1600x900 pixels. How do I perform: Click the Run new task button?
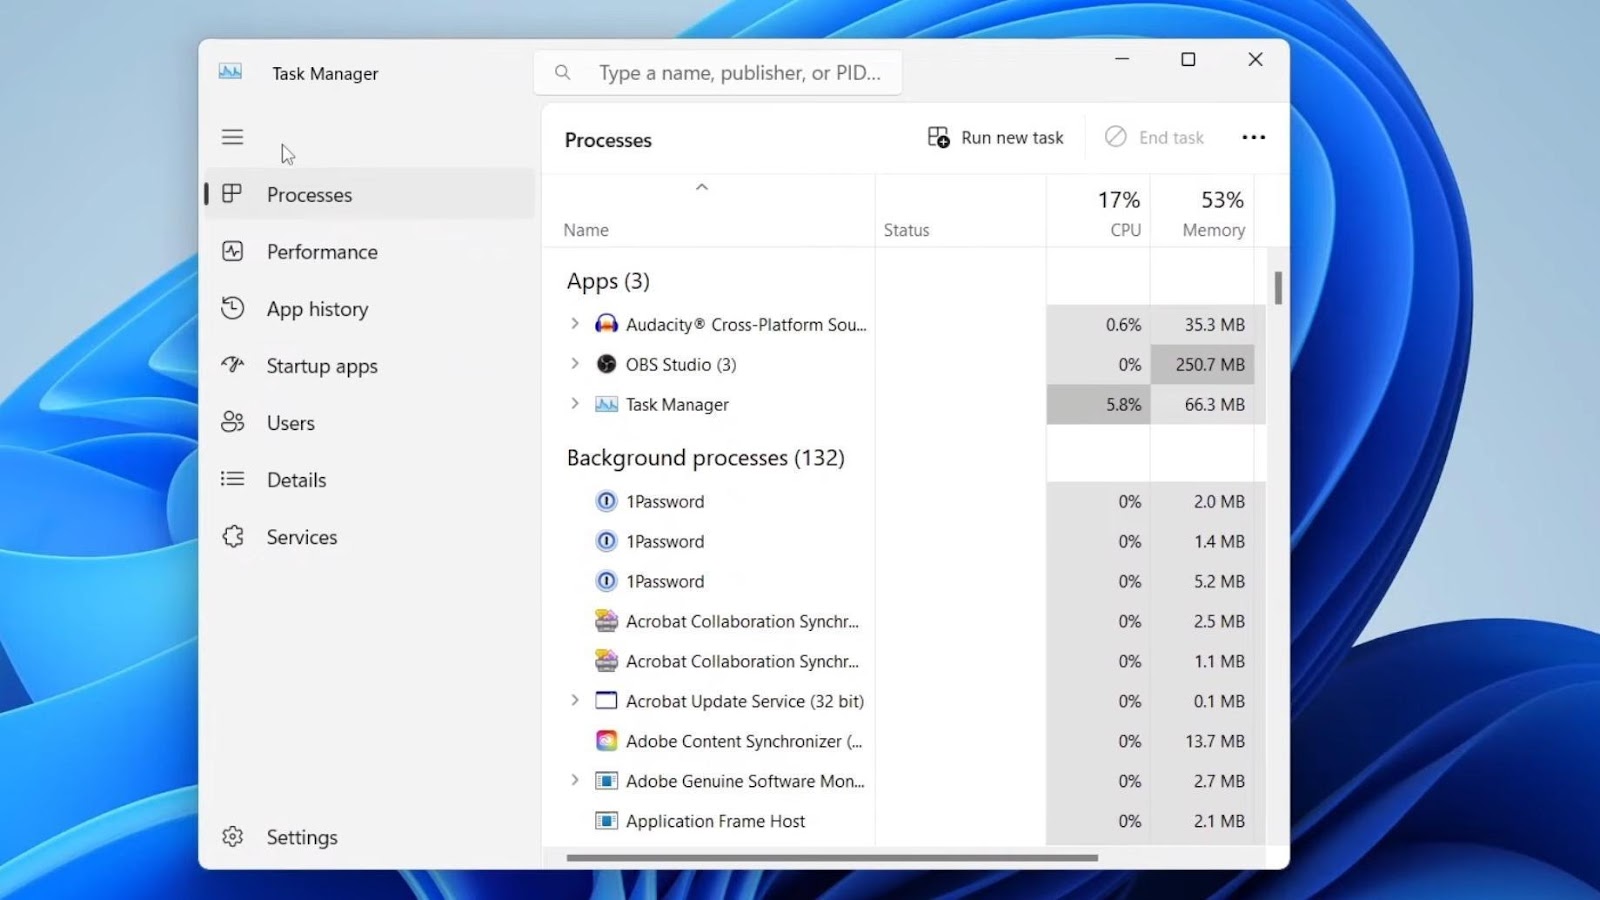pyautogui.click(x=996, y=137)
